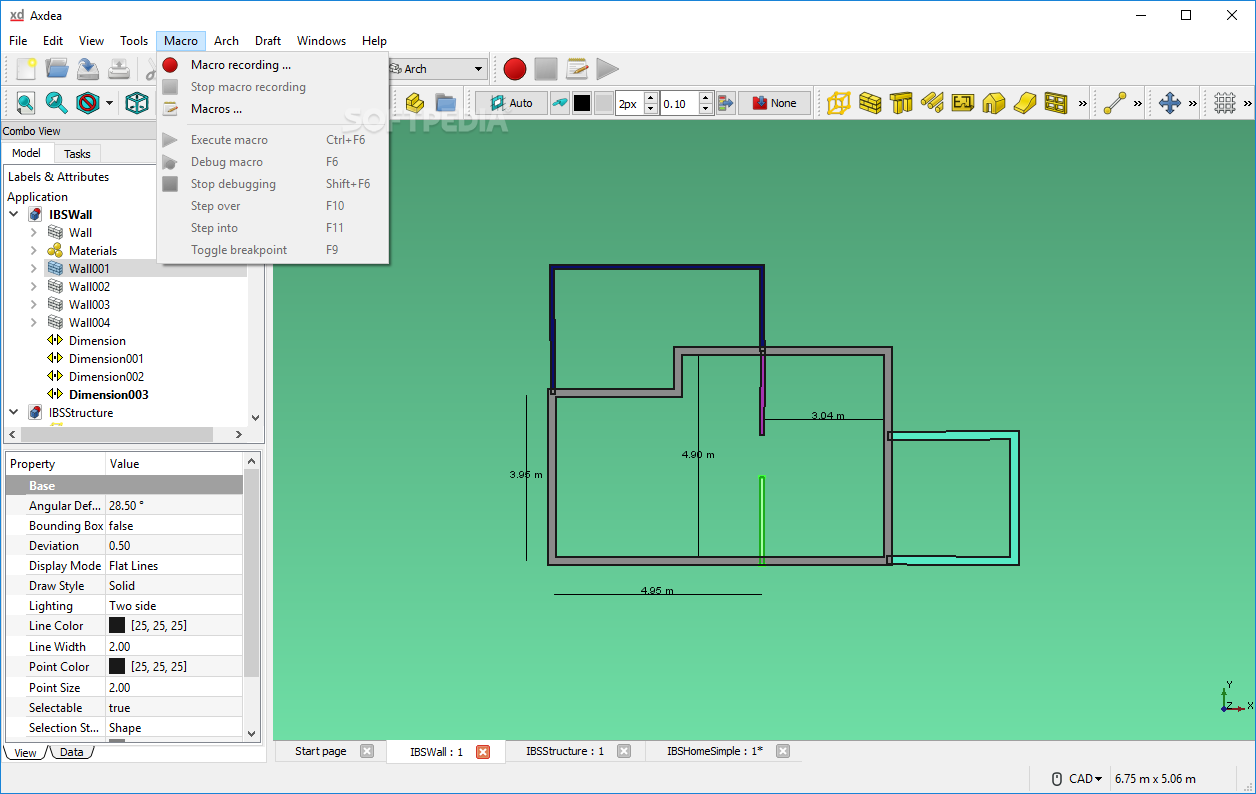Select the Arch wireframe cube tool

click(838, 102)
